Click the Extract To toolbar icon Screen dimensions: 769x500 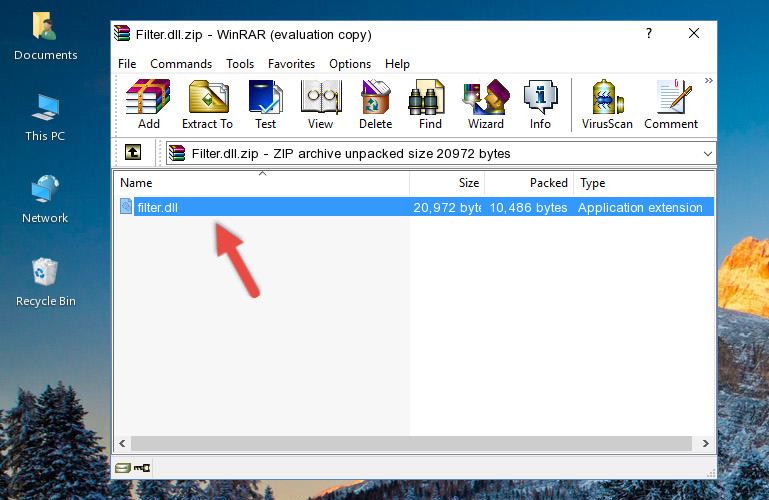[207, 104]
